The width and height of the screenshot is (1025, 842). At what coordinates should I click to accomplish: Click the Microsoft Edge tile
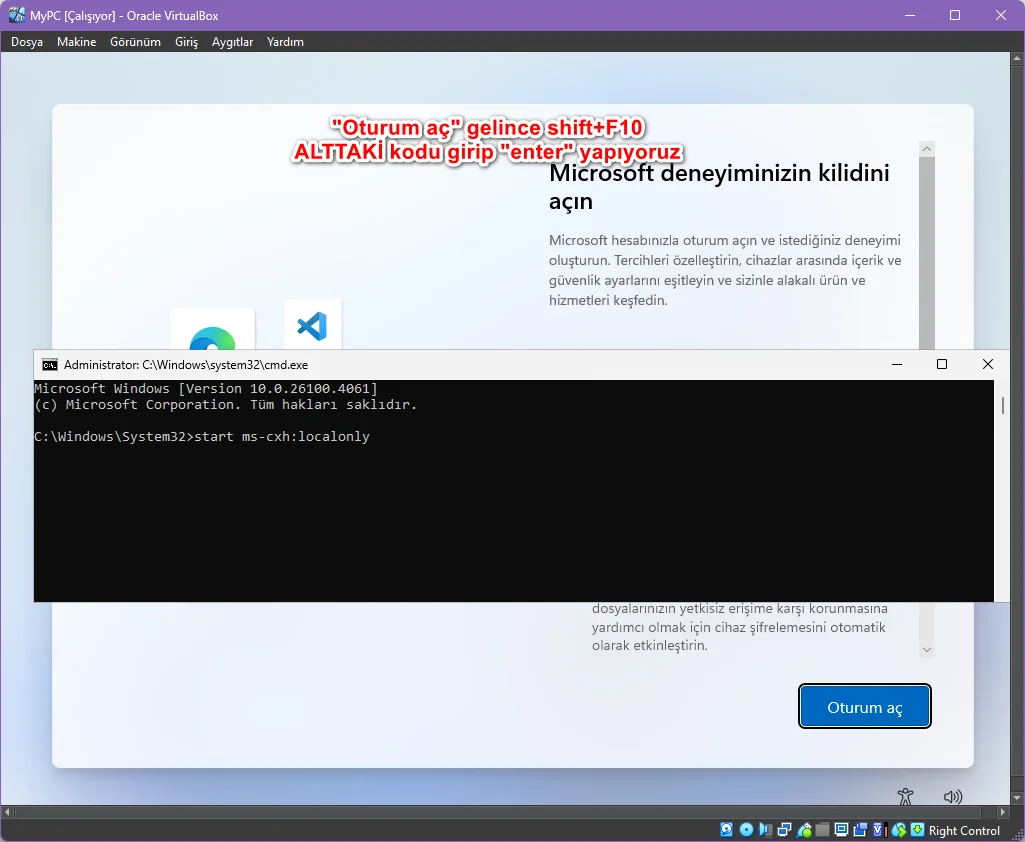click(x=212, y=329)
